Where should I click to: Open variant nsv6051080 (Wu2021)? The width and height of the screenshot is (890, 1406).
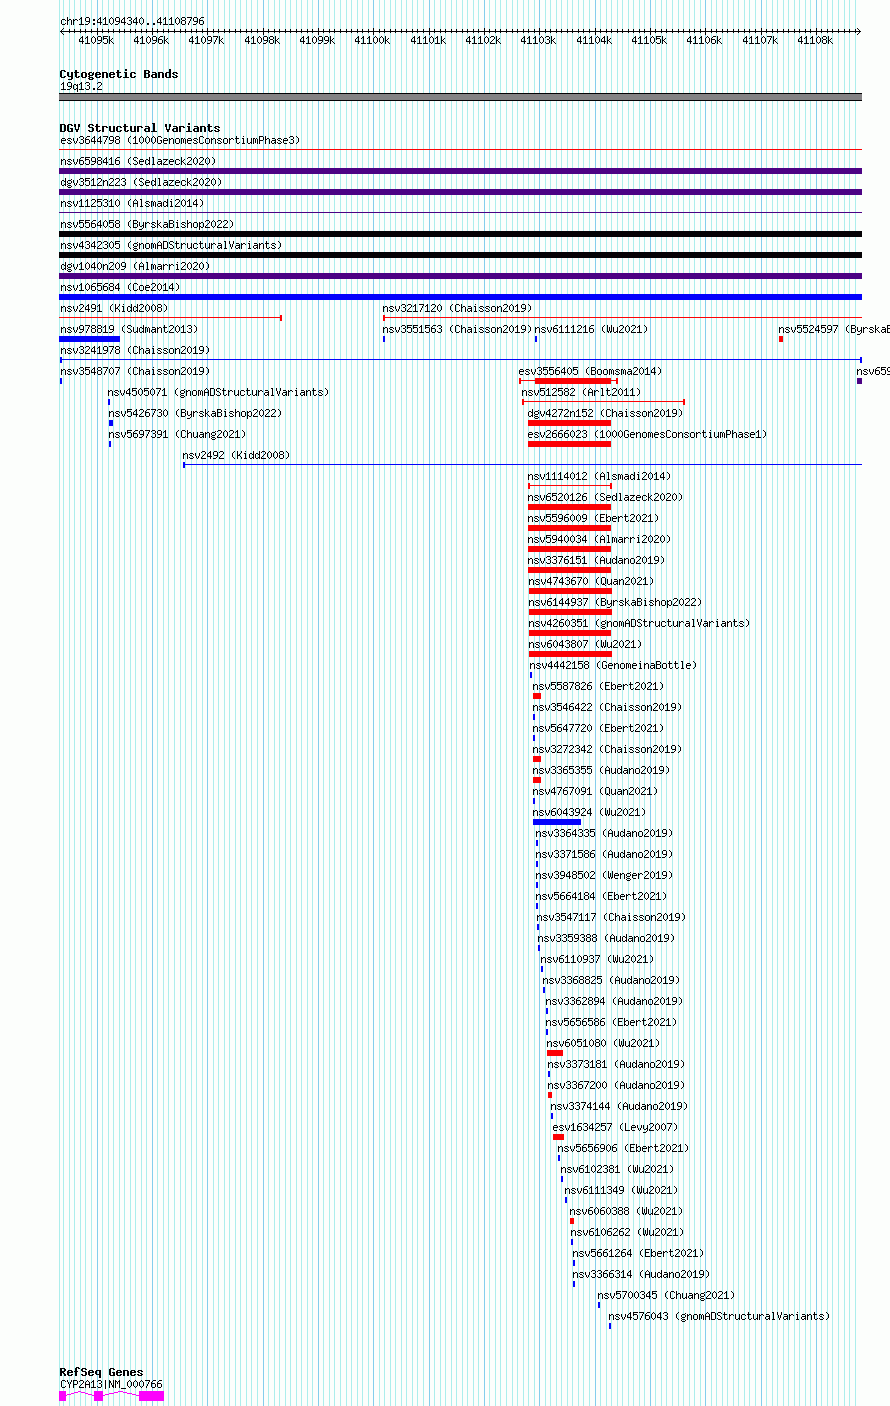603,1043
